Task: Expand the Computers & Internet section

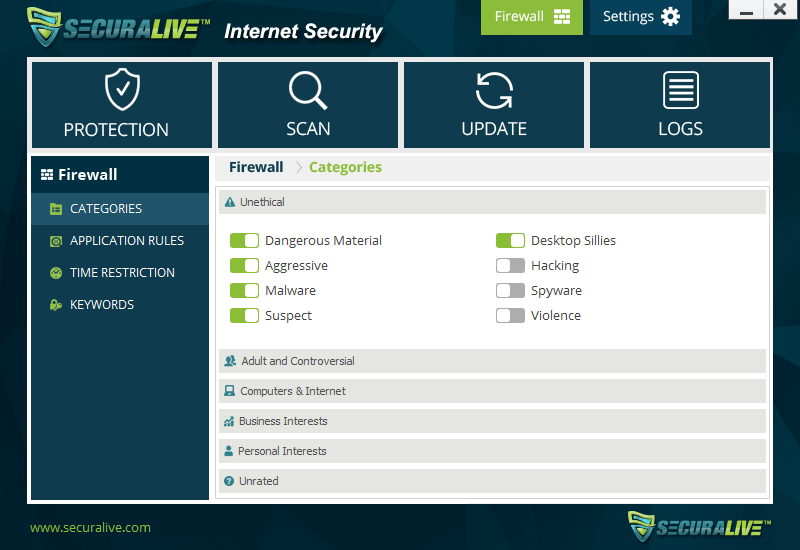Action: pyautogui.click(x=492, y=391)
